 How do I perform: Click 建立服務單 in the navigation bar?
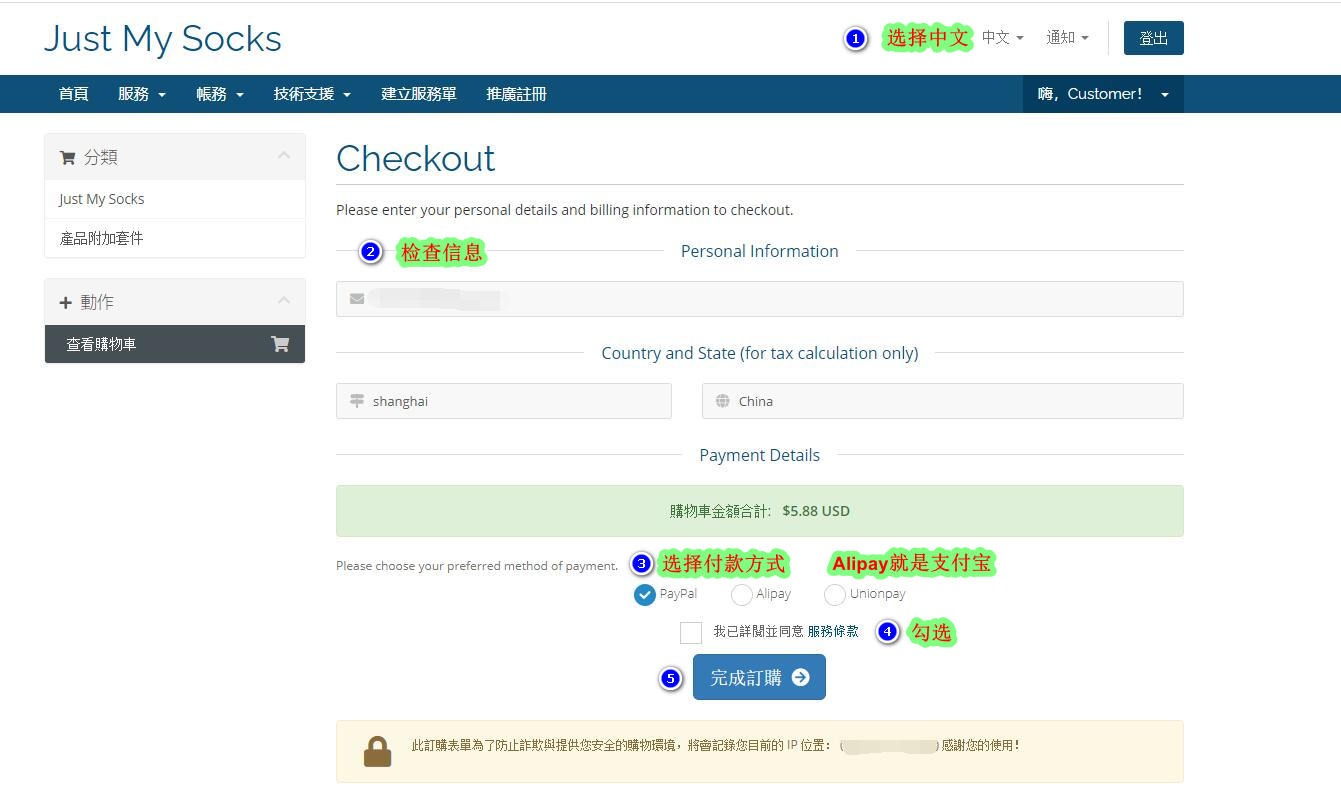(x=419, y=94)
